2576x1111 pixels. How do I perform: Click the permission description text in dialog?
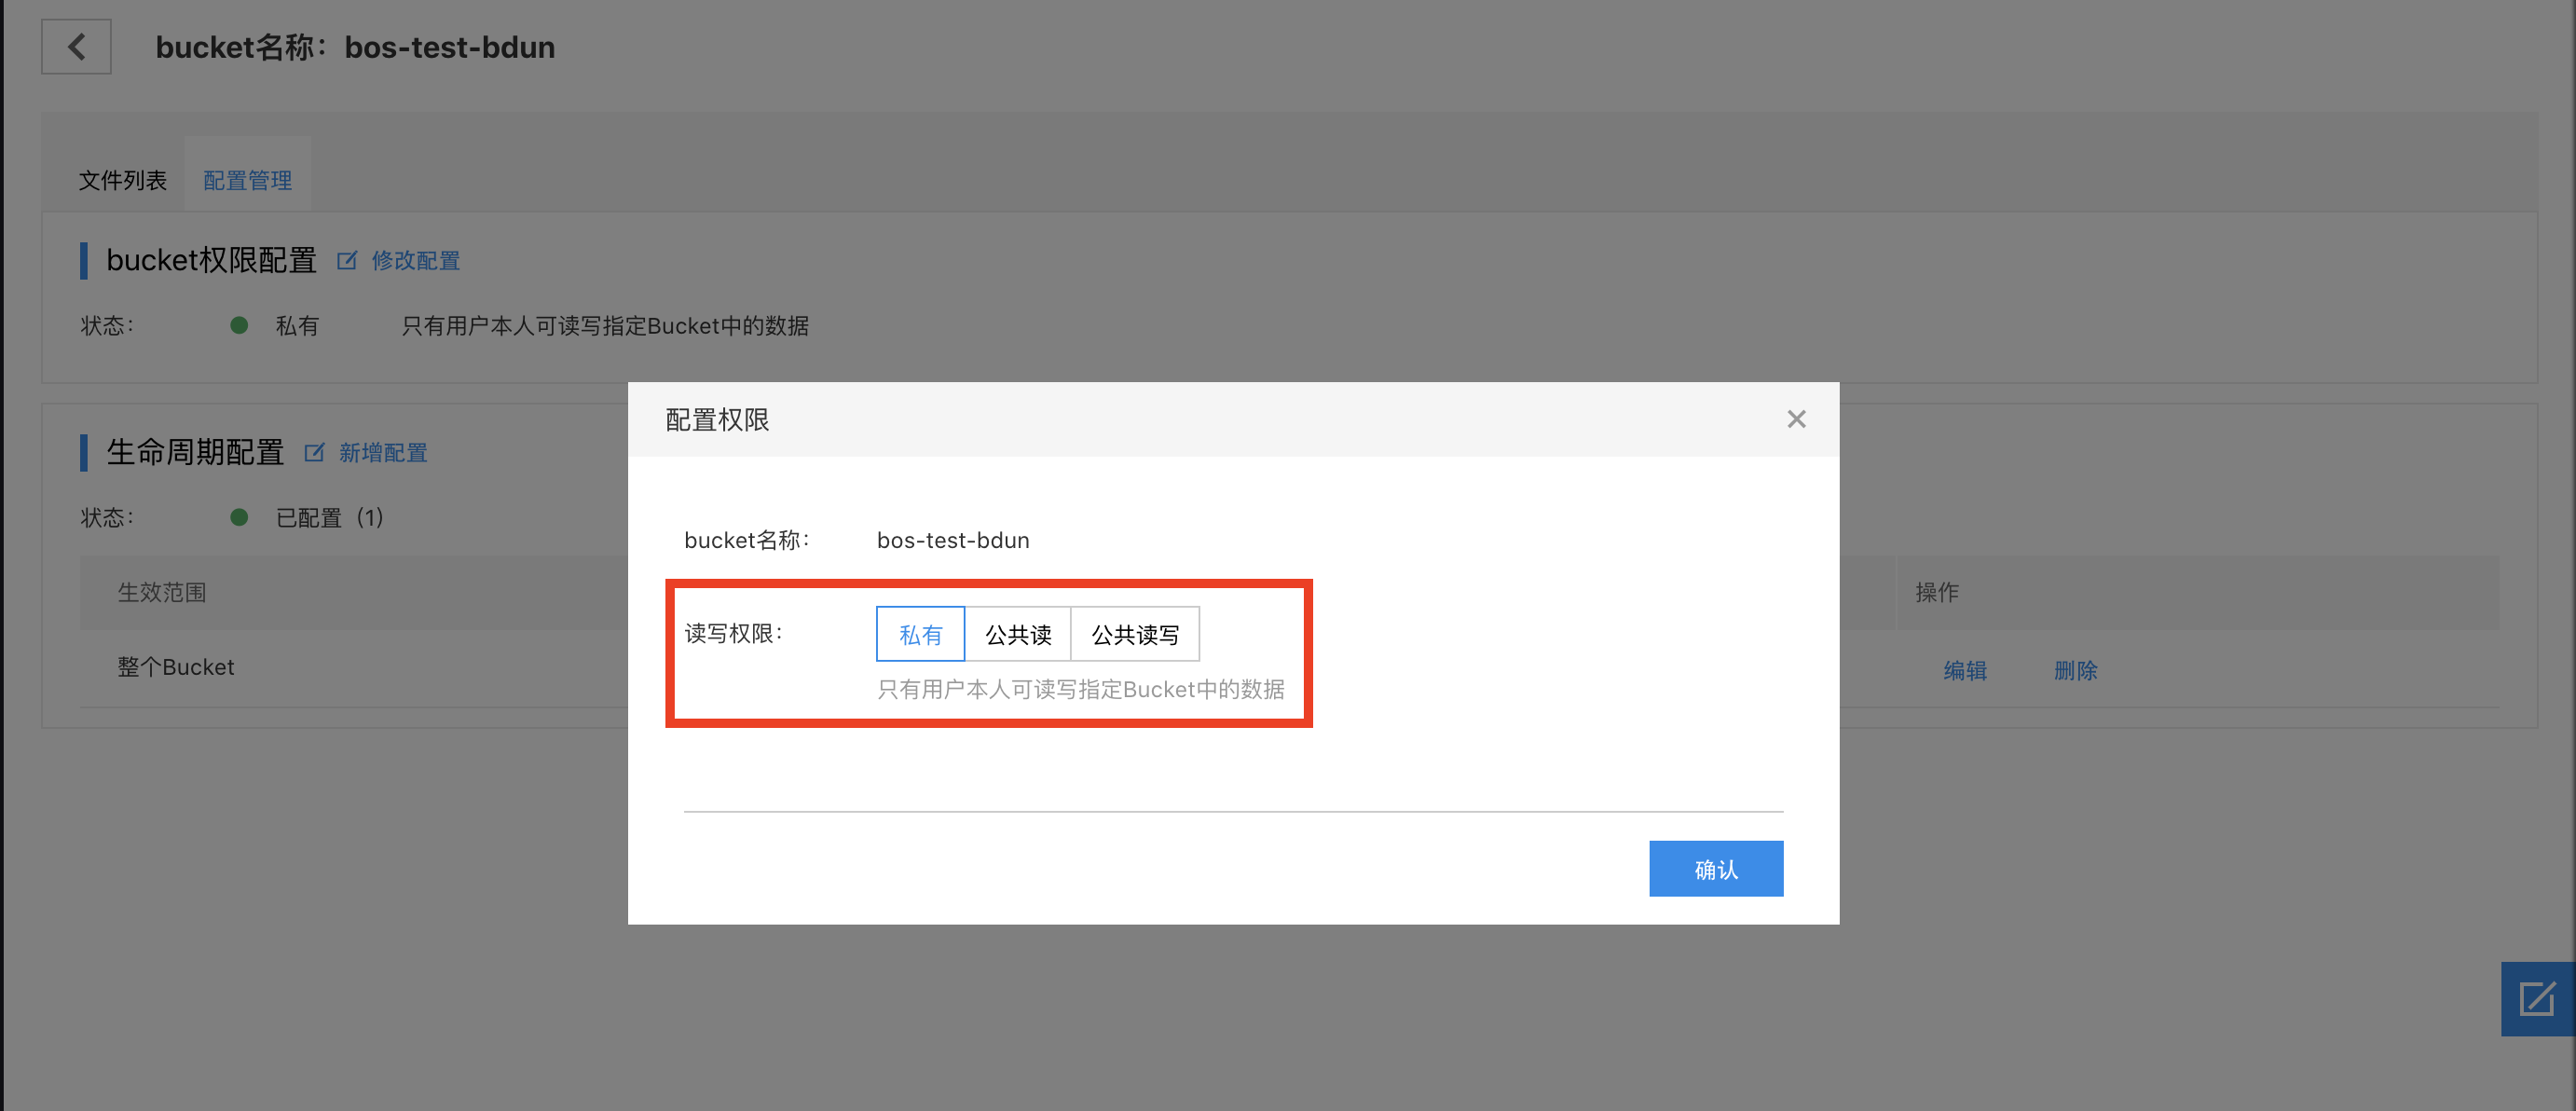pyautogui.click(x=1081, y=690)
